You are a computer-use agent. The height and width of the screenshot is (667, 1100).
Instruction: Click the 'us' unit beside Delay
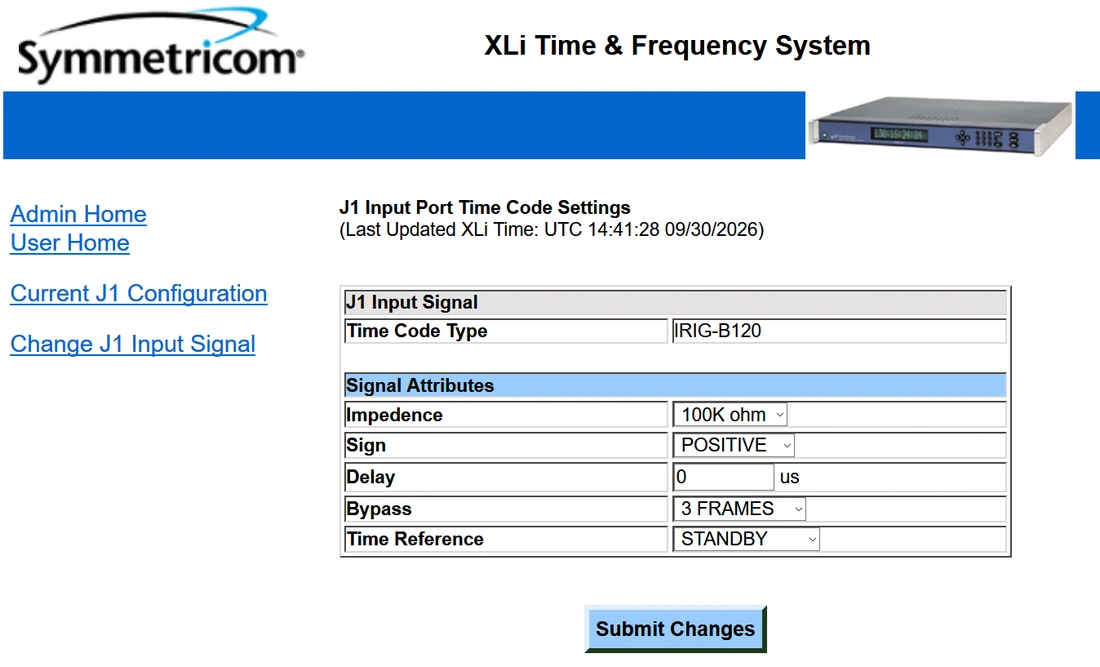point(789,478)
